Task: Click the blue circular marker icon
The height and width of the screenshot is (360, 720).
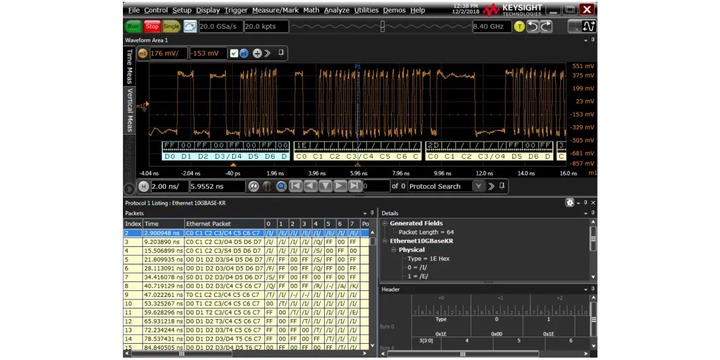Action: [x=281, y=186]
